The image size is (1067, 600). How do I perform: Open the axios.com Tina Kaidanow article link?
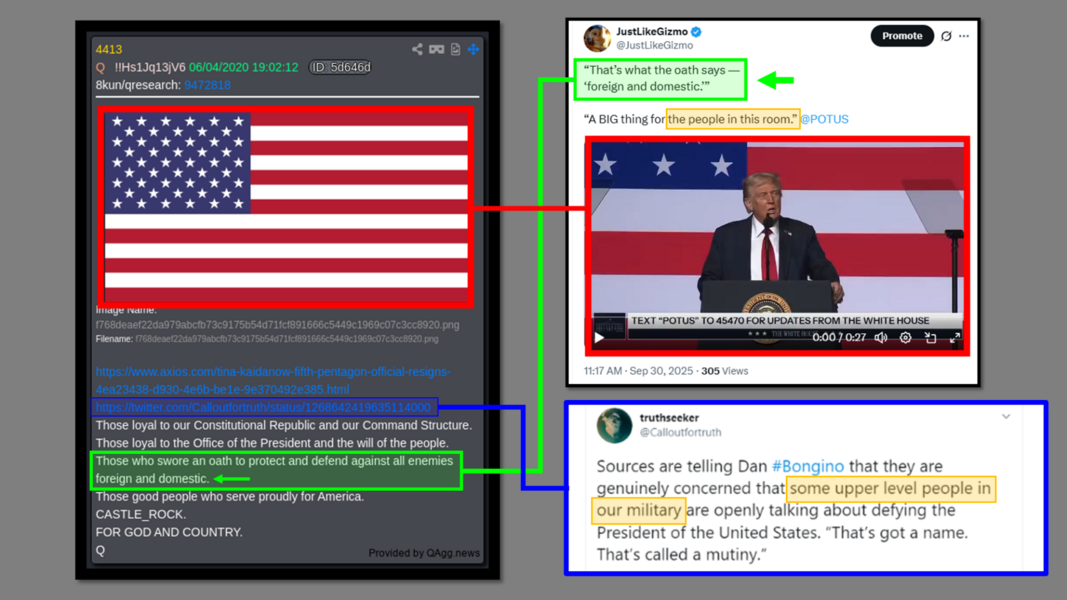[273, 380]
